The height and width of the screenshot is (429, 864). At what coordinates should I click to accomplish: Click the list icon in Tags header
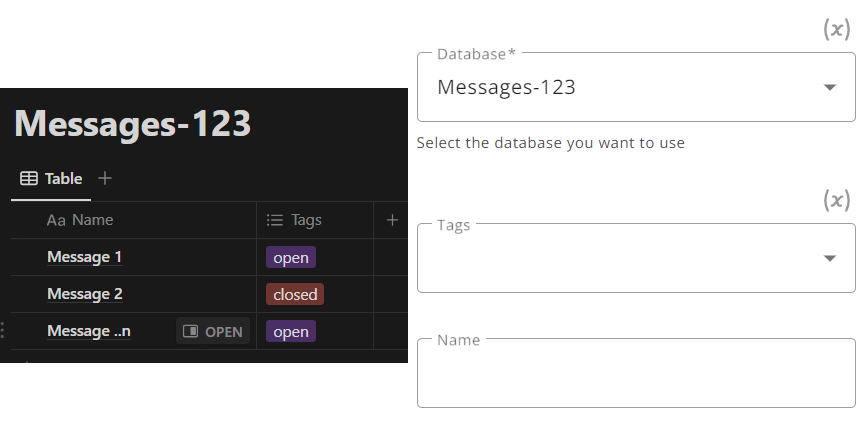274,220
